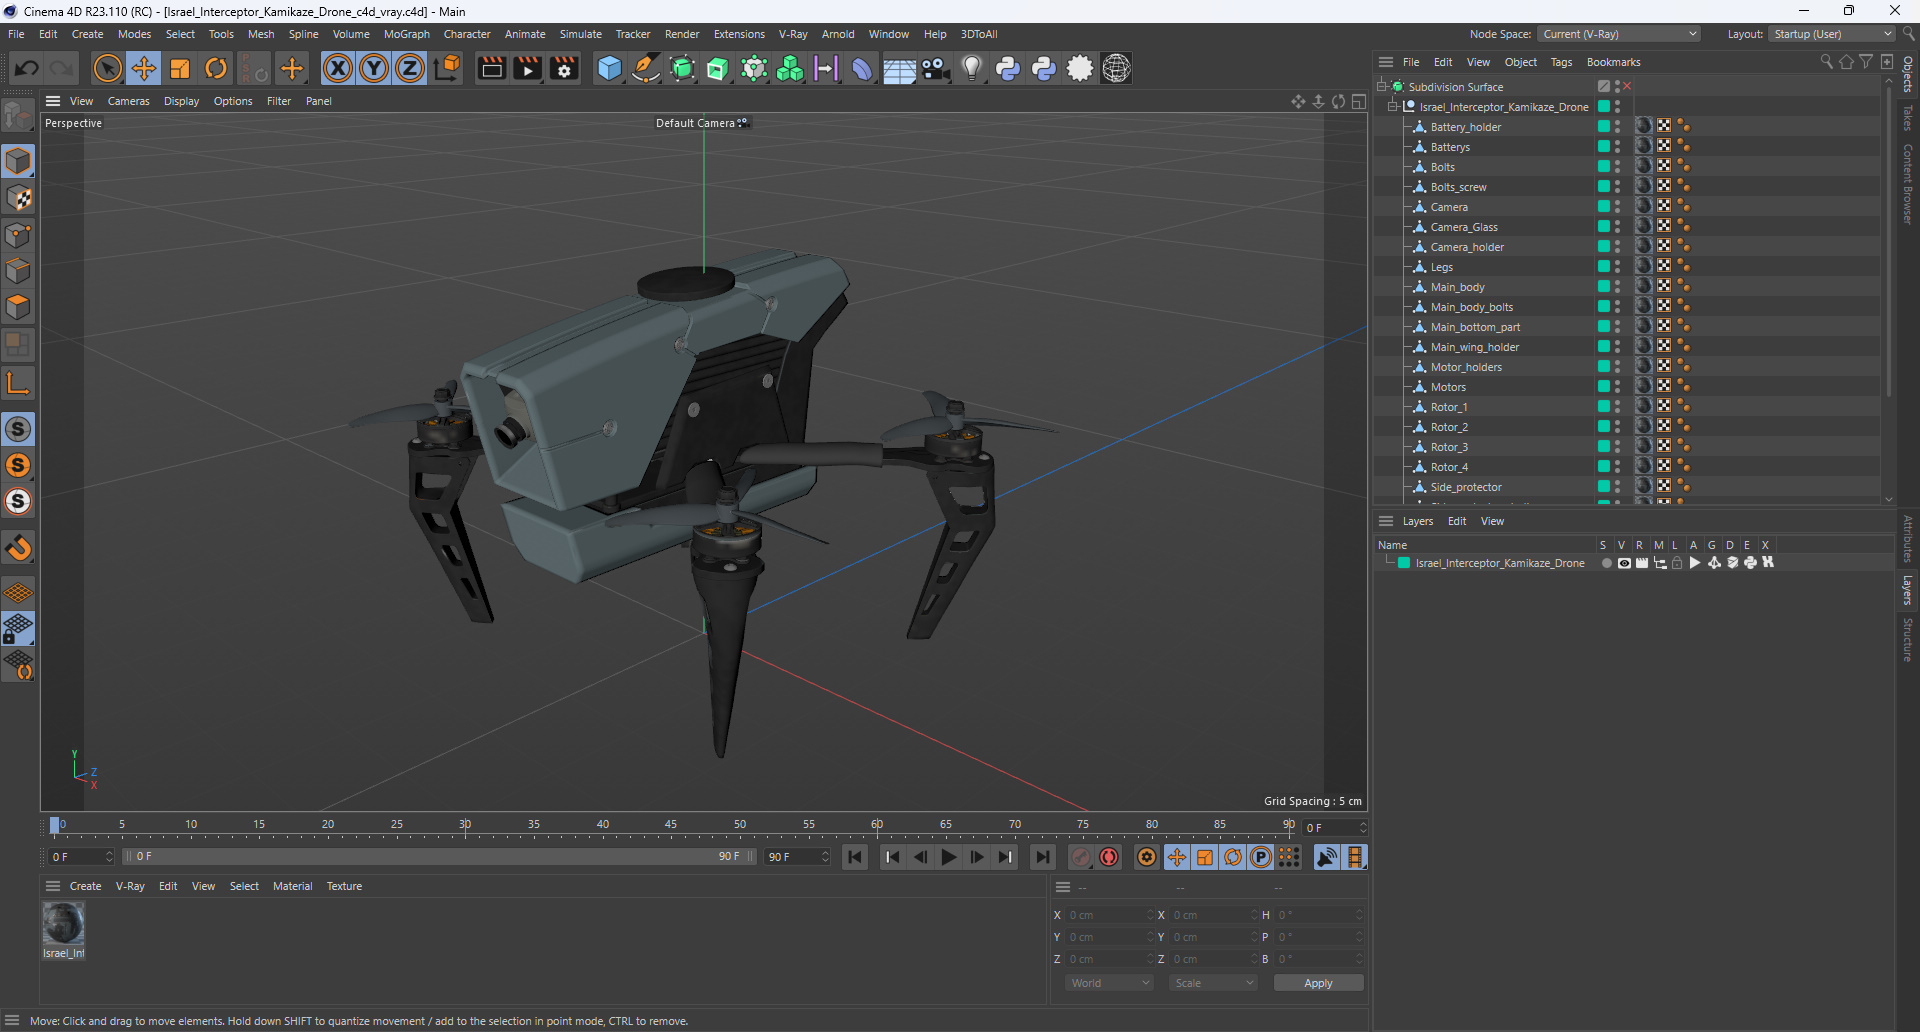1920x1032 pixels.
Task: Click Camera_Glass layer color swatch
Action: point(1604,226)
